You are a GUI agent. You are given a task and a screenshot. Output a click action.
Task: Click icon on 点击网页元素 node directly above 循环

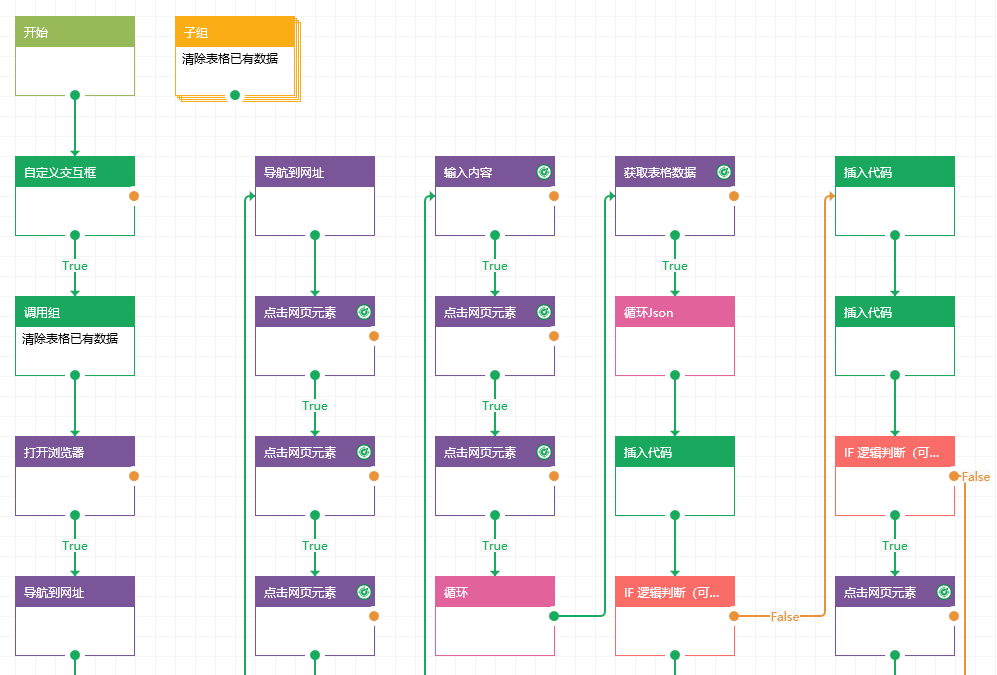tap(544, 452)
